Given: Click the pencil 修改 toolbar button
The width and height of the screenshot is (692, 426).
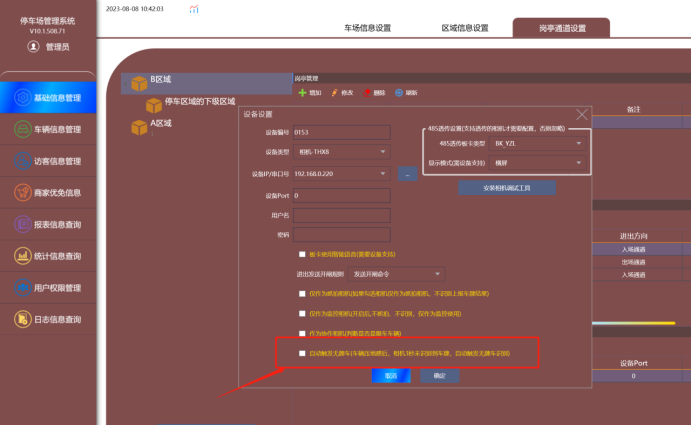Looking at the screenshot, I should point(342,93).
